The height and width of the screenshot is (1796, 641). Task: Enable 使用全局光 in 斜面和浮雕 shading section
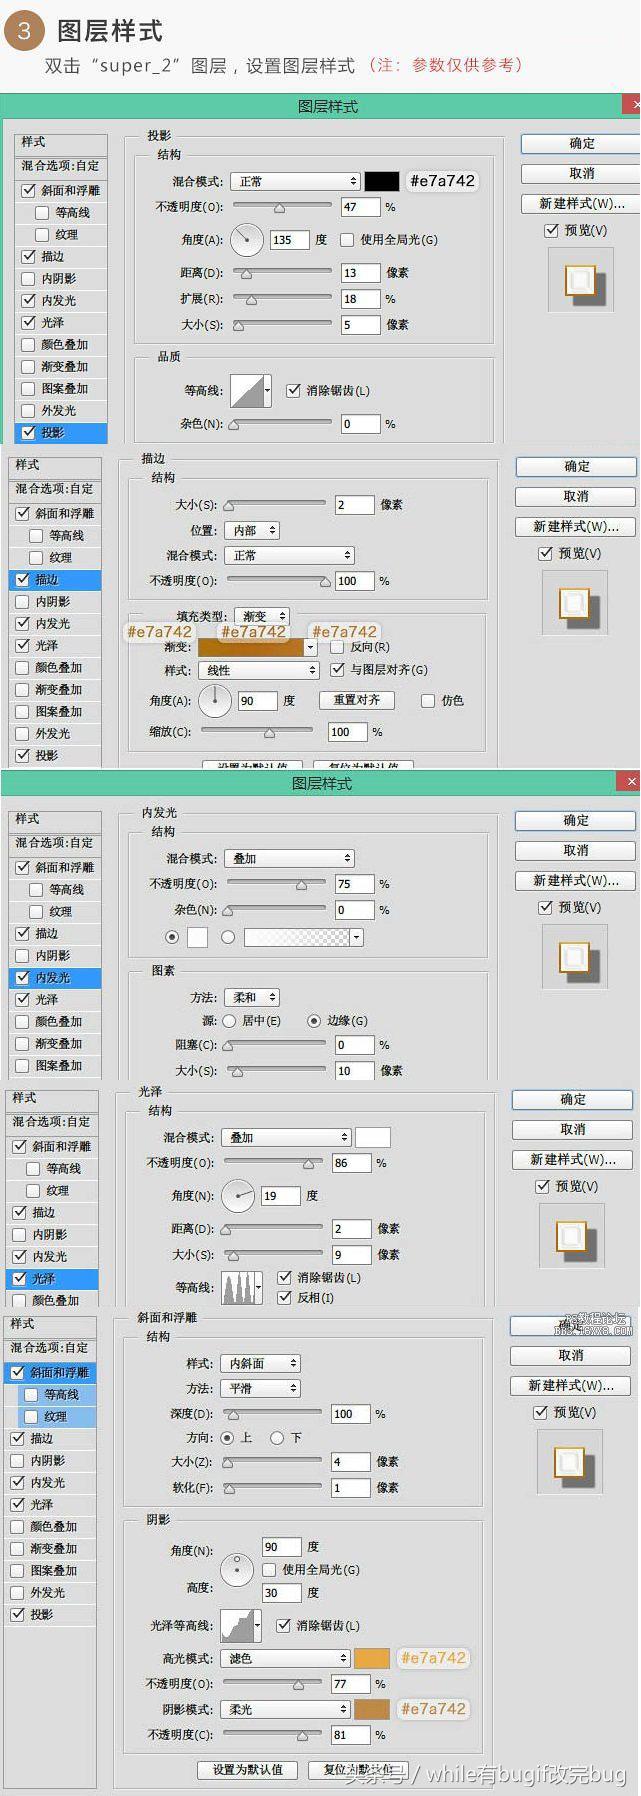269,1570
